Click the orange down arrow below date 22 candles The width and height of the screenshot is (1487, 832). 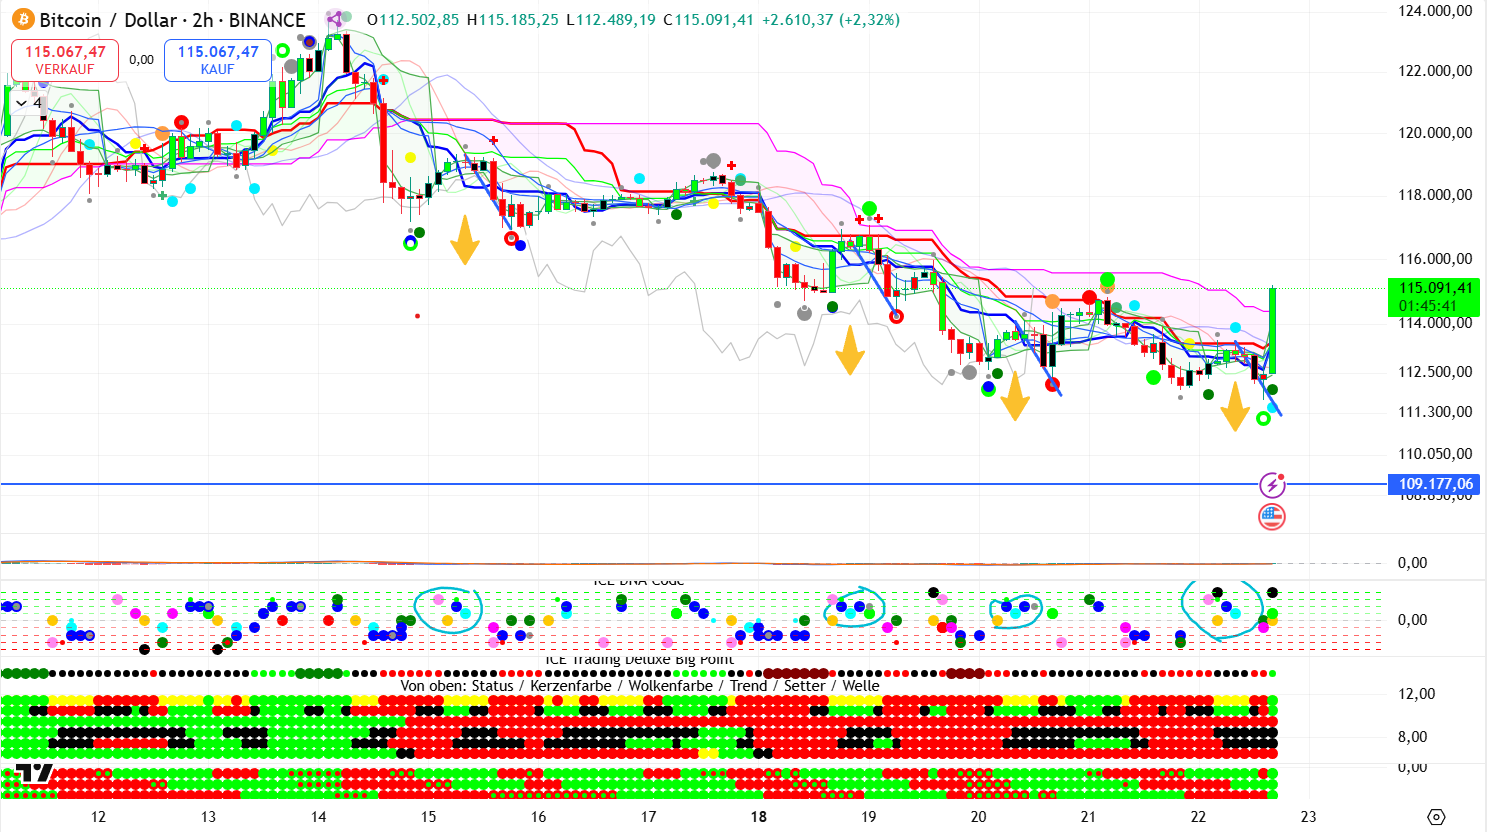click(1235, 406)
